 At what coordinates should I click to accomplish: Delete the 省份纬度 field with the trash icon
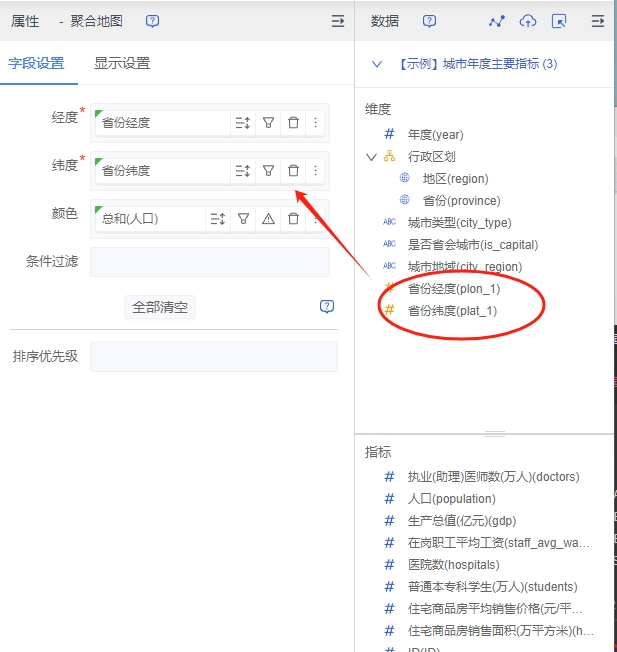(x=293, y=171)
